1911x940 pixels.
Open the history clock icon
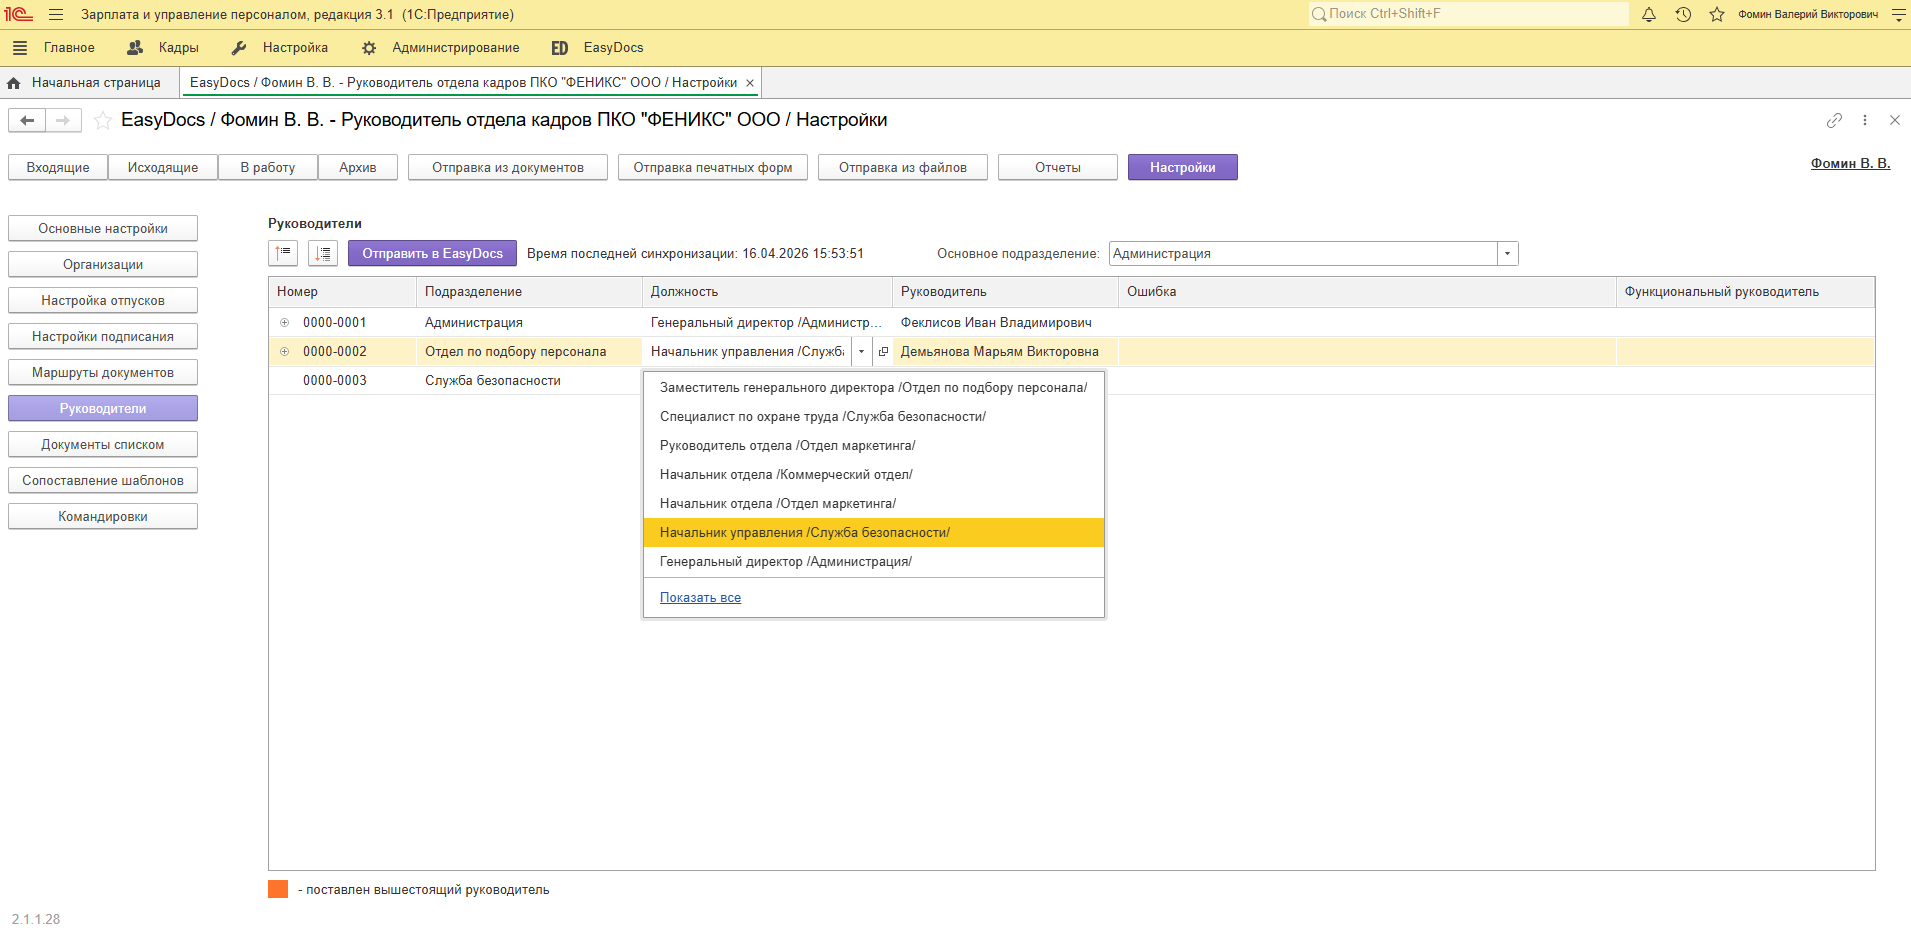click(x=1683, y=14)
